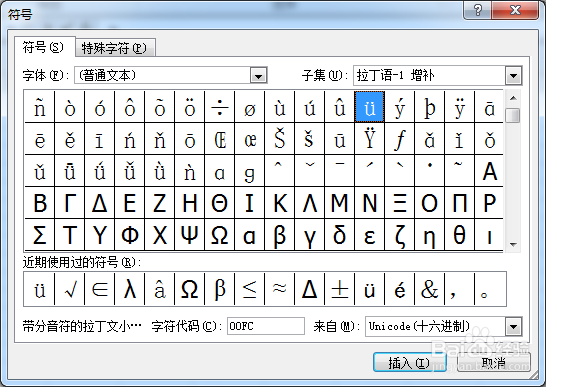Pick â from recently used symbols
The height and width of the screenshot is (387, 562).
[160, 289]
